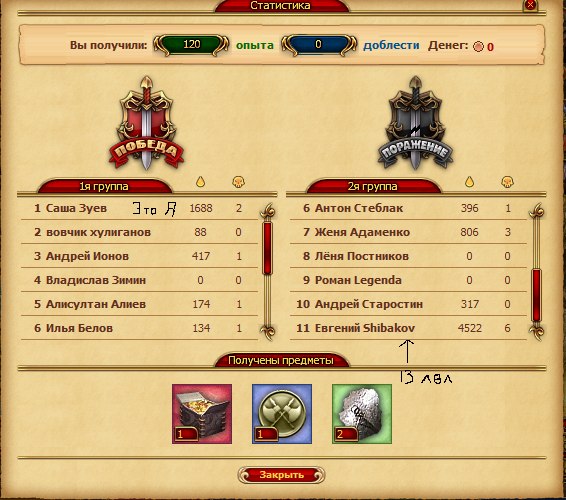This screenshot has width=566, height=500.
Task: Click the treasure chest reward item
Action: pyautogui.click(x=202, y=414)
